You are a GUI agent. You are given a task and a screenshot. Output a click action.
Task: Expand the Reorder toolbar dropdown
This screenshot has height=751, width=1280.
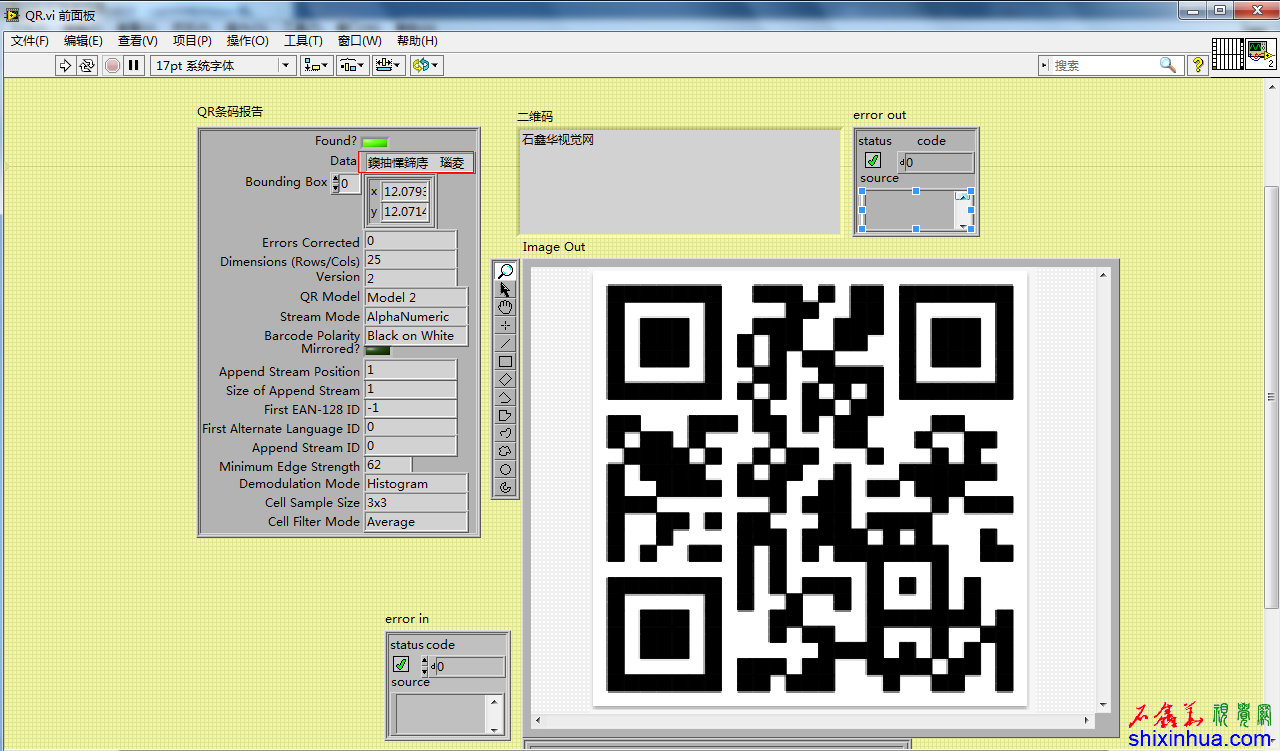(427, 65)
